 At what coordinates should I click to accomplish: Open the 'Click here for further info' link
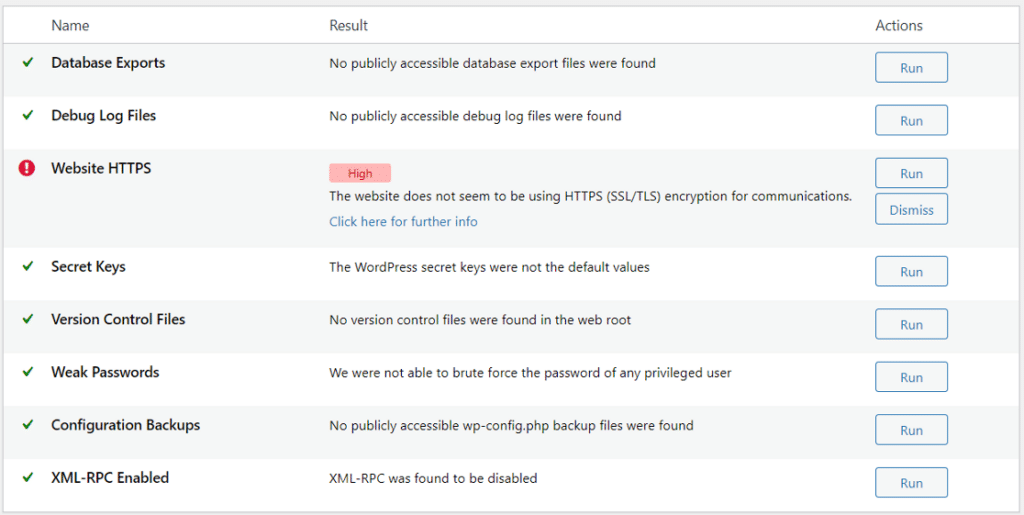[403, 222]
